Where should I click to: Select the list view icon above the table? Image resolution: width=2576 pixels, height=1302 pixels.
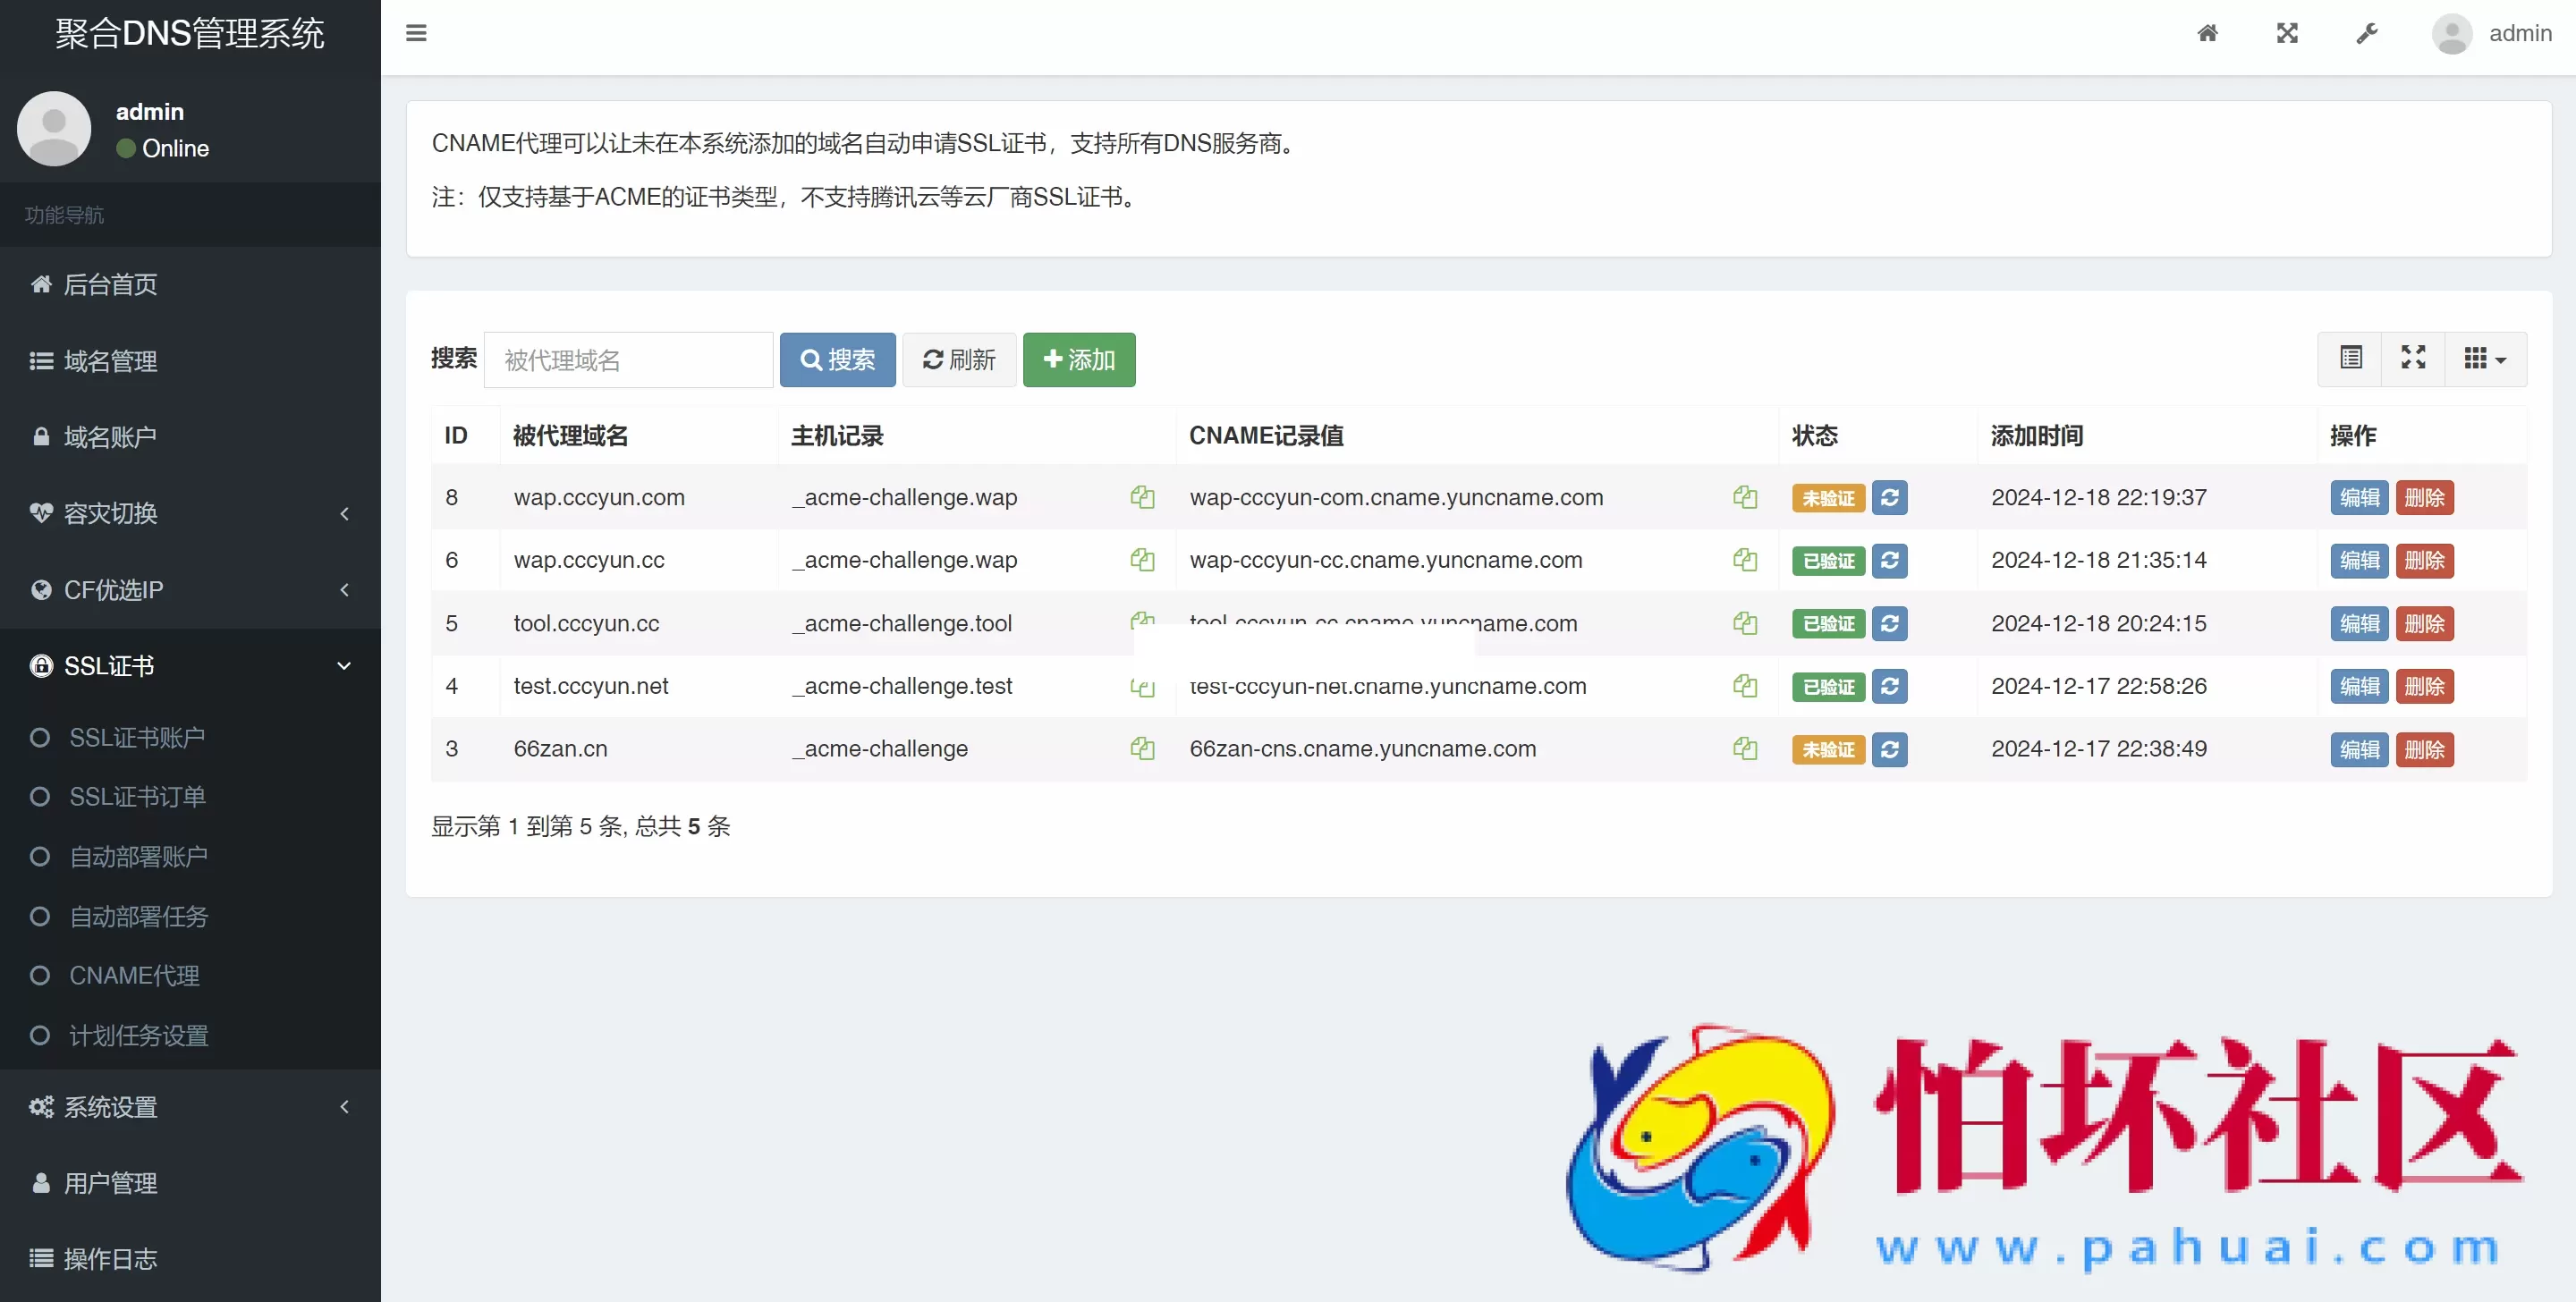pyautogui.click(x=2351, y=358)
